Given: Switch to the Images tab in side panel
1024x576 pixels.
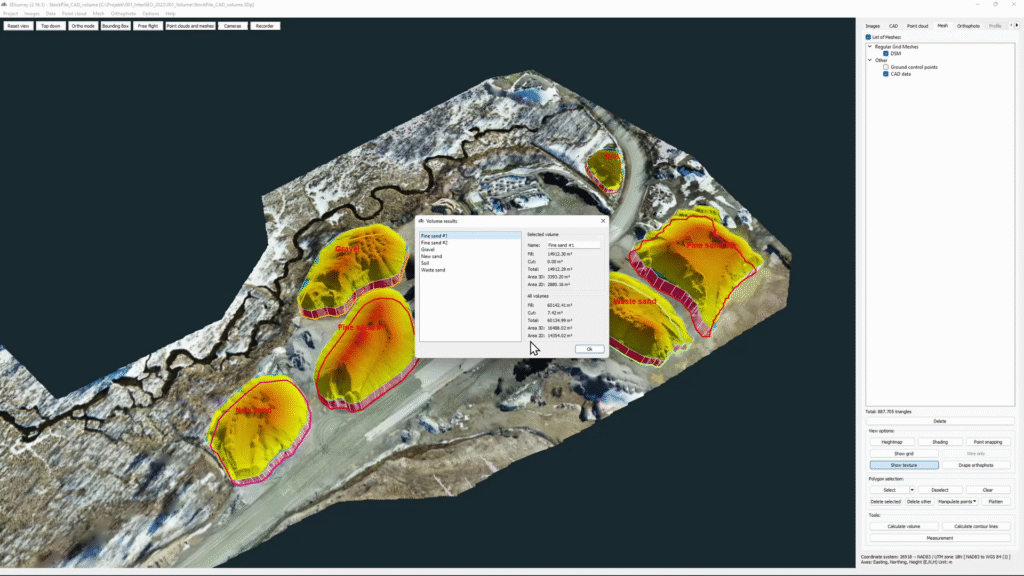Looking at the screenshot, I should pyautogui.click(x=872, y=26).
